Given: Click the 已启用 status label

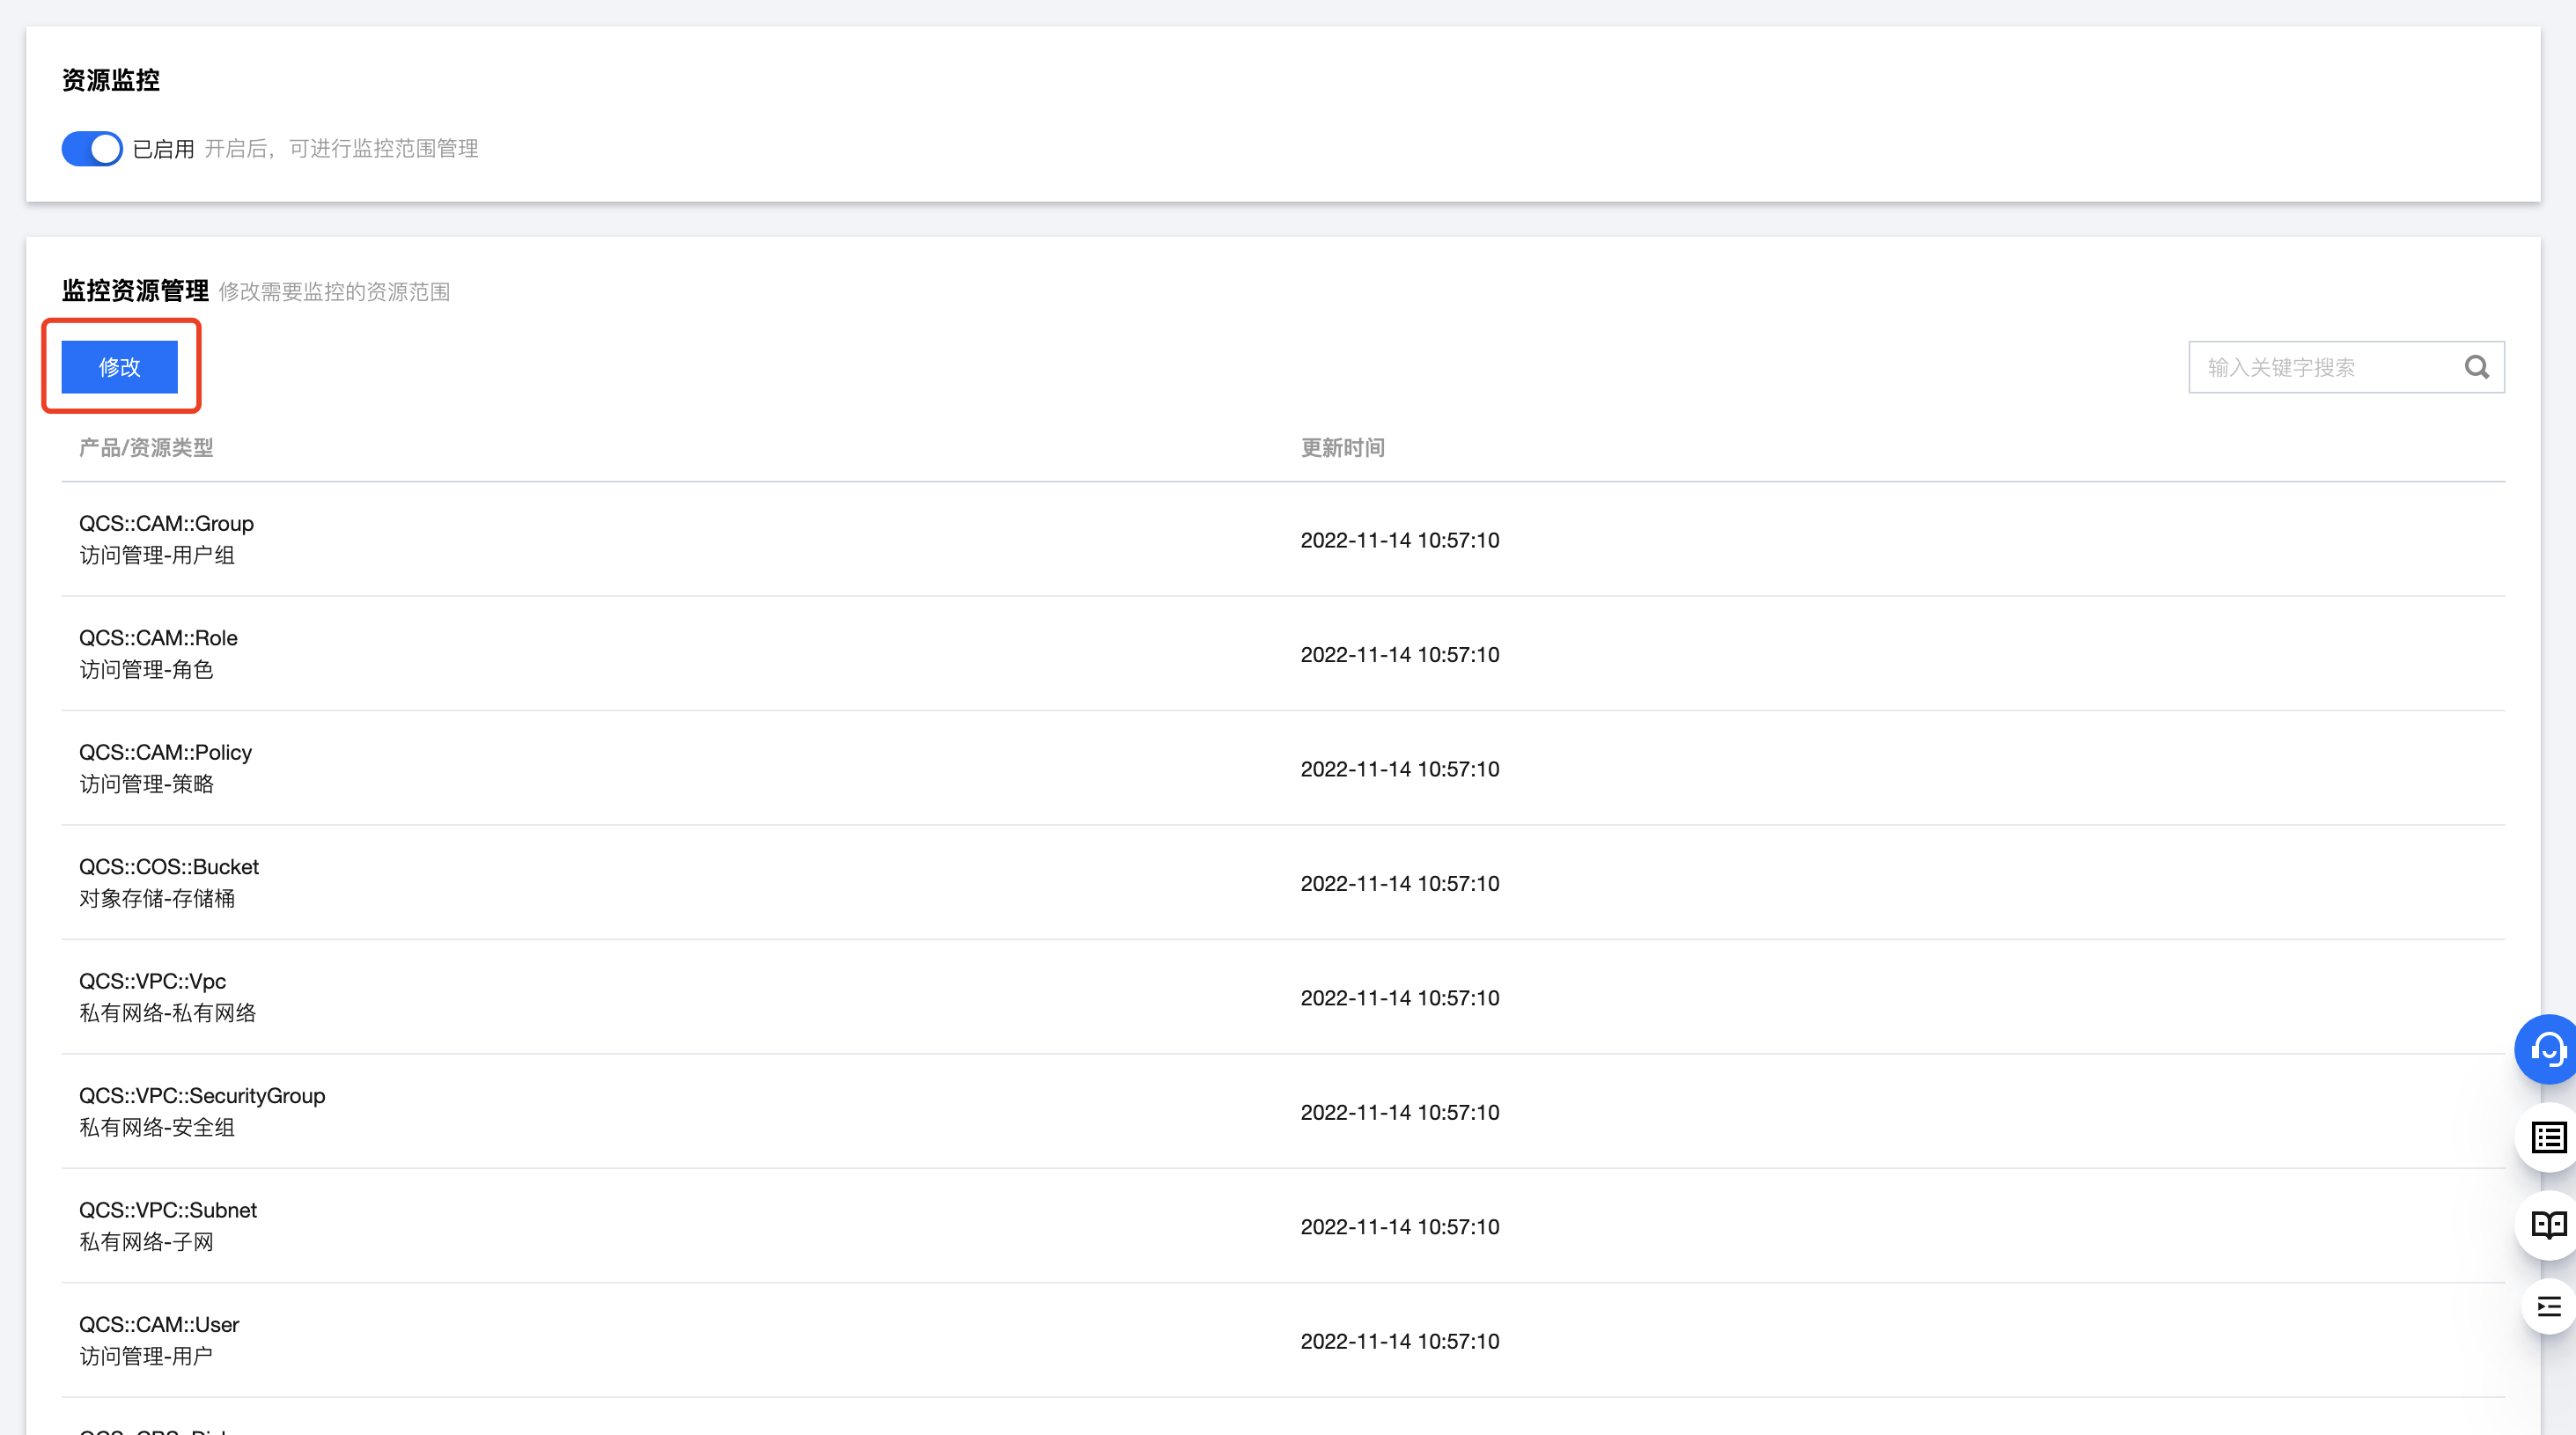Looking at the screenshot, I should [163, 149].
